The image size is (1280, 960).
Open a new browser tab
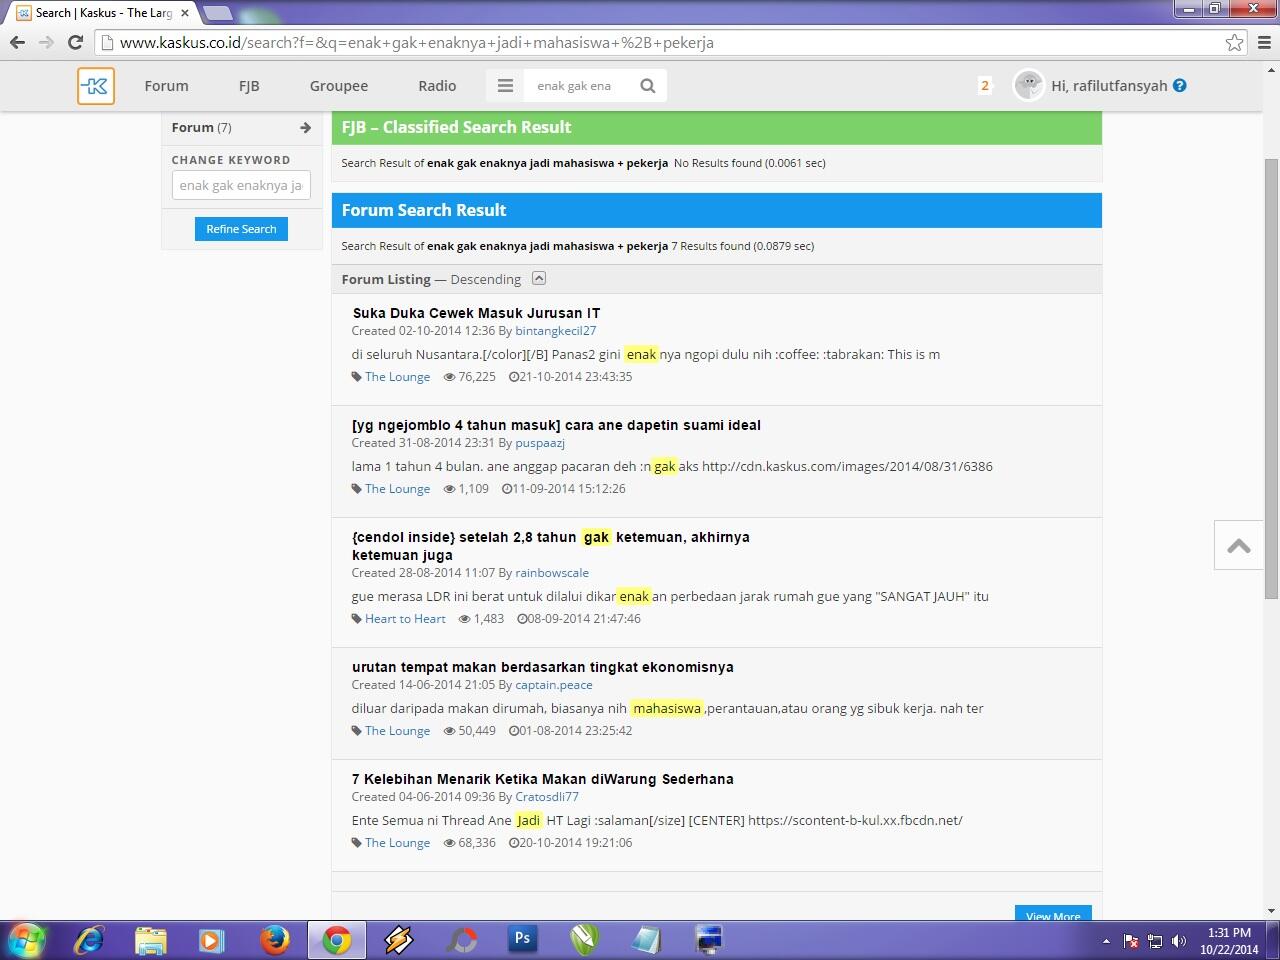pos(217,13)
